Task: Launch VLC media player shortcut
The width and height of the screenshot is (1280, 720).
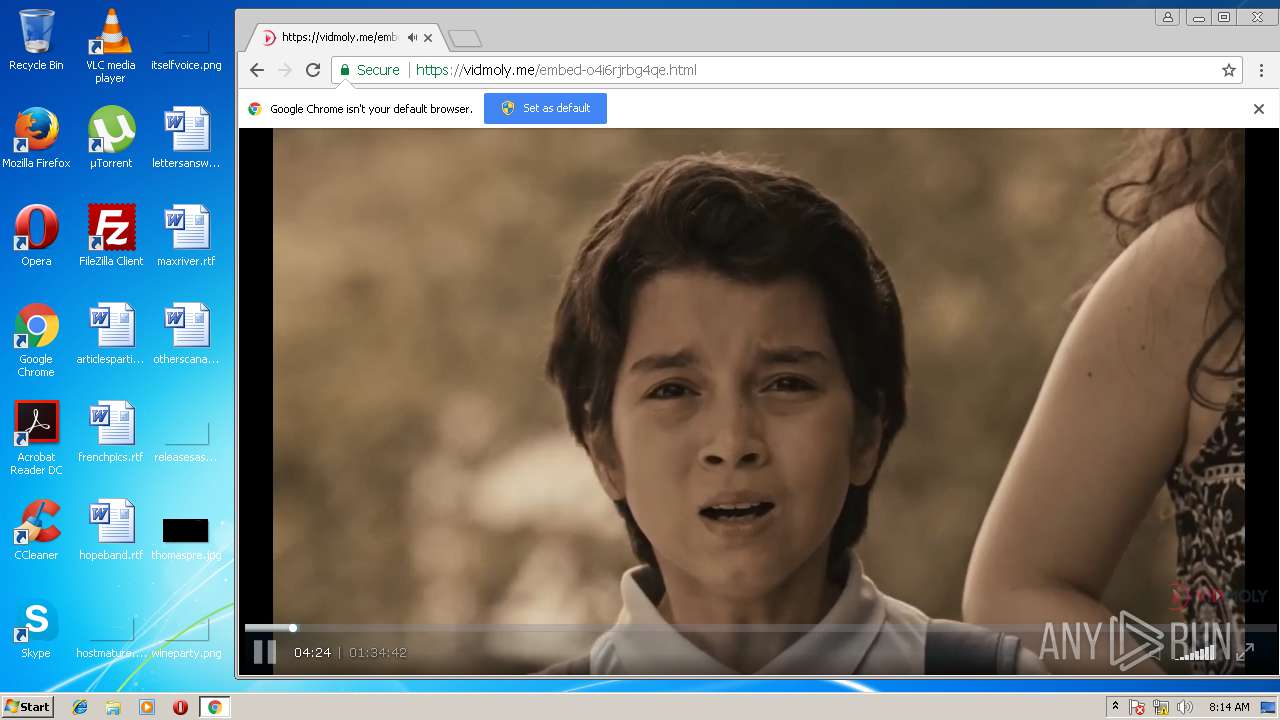Action: [110, 46]
